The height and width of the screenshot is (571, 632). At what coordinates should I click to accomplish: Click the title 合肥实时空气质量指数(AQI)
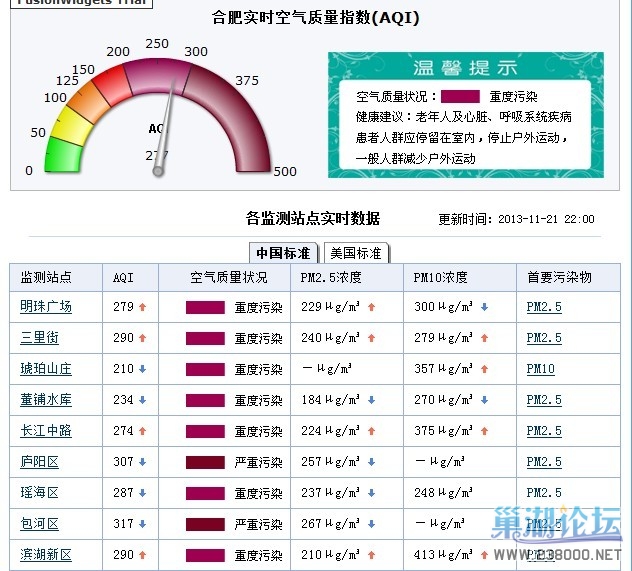coord(316,18)
